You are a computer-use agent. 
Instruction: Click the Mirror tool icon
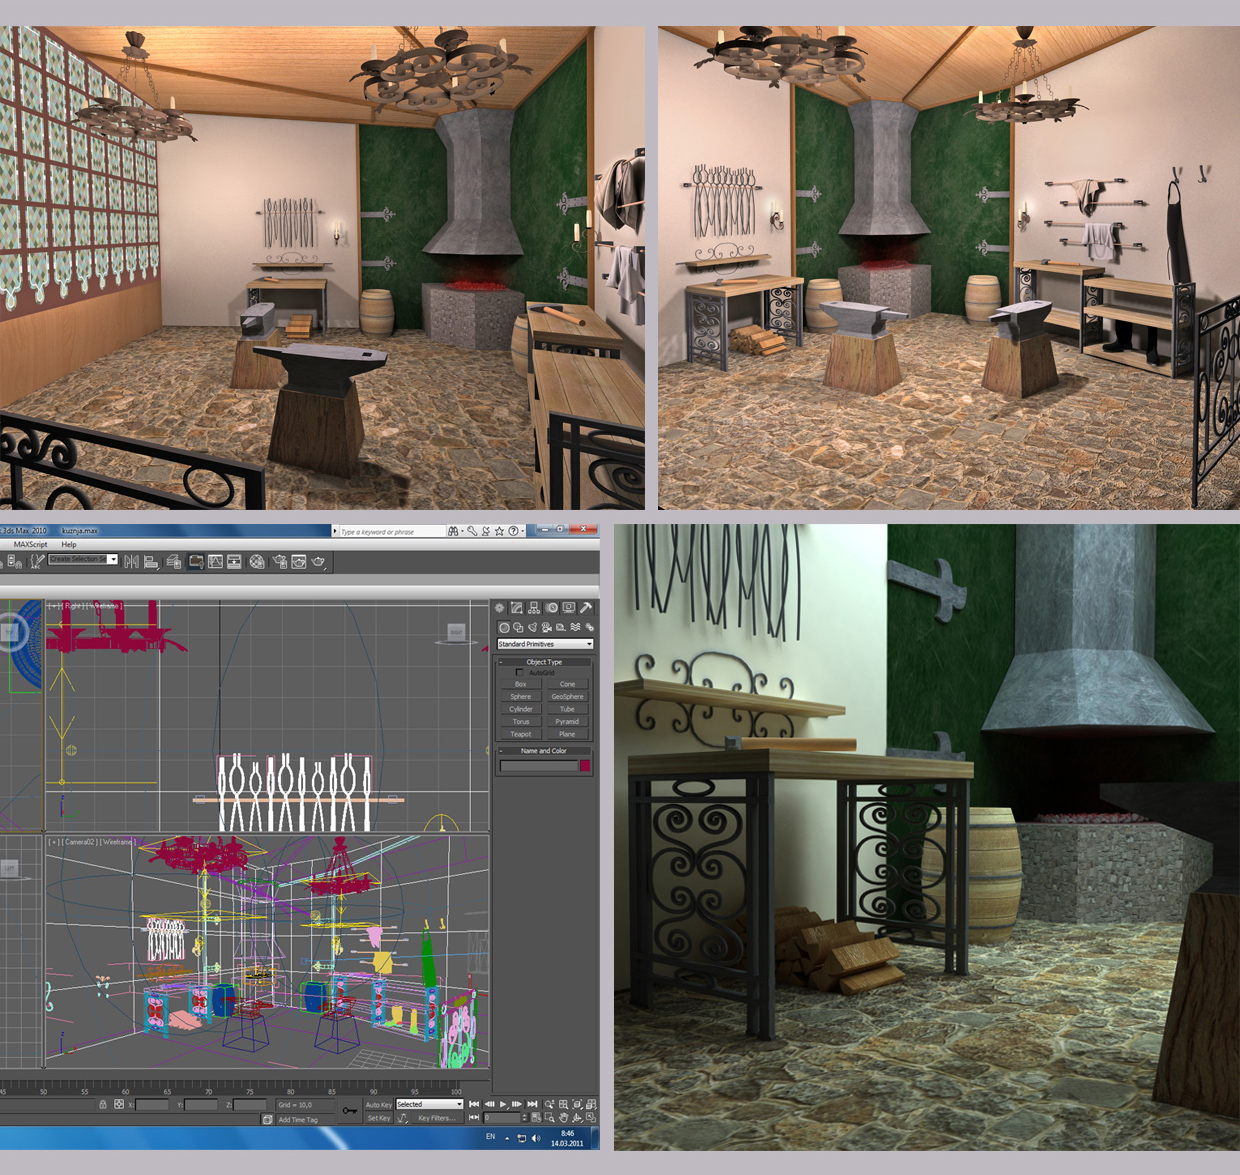click(x=131, y=562)
